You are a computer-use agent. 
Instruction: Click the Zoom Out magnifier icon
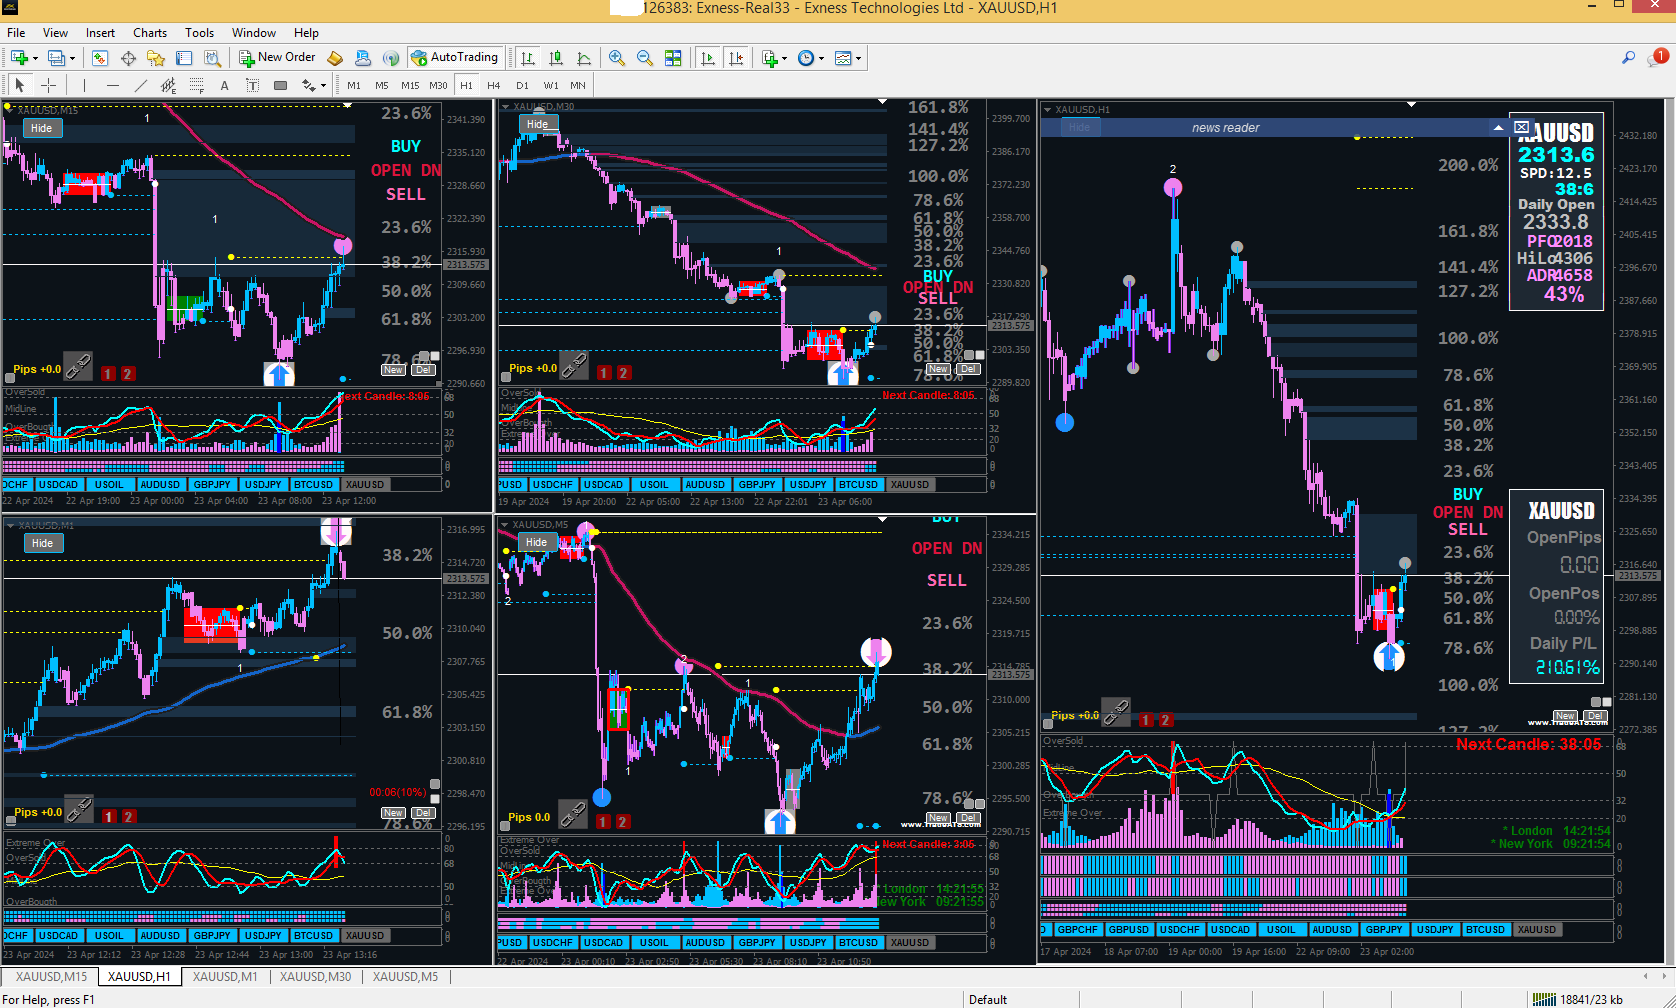pyautogui.click(x=645, y=58)
